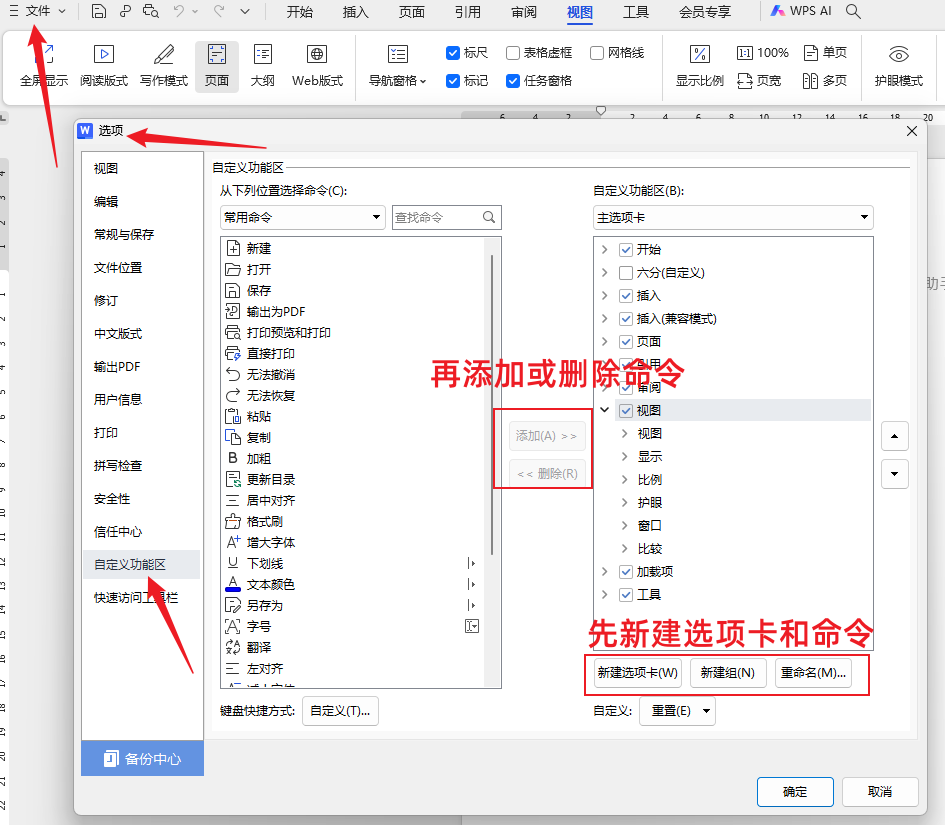Open Backup center (备份中心)
The image size is (945, 825).
click(x=142, y=759)
